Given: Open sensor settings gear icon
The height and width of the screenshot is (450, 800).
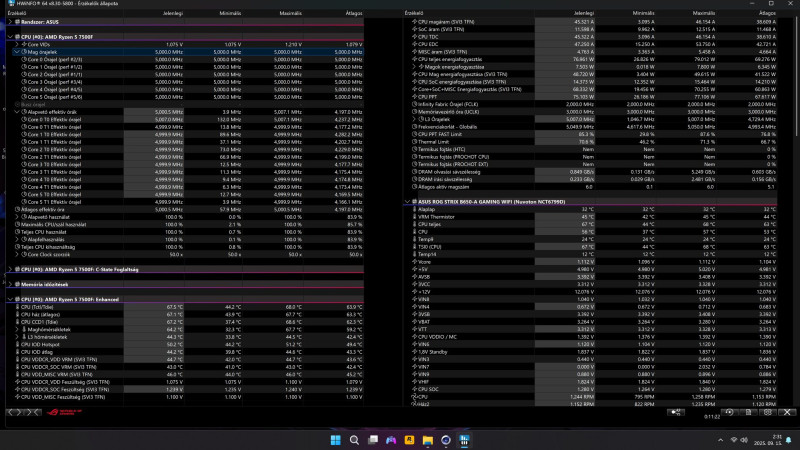Looking at the screenshot, I should click(x=767, y=412).
